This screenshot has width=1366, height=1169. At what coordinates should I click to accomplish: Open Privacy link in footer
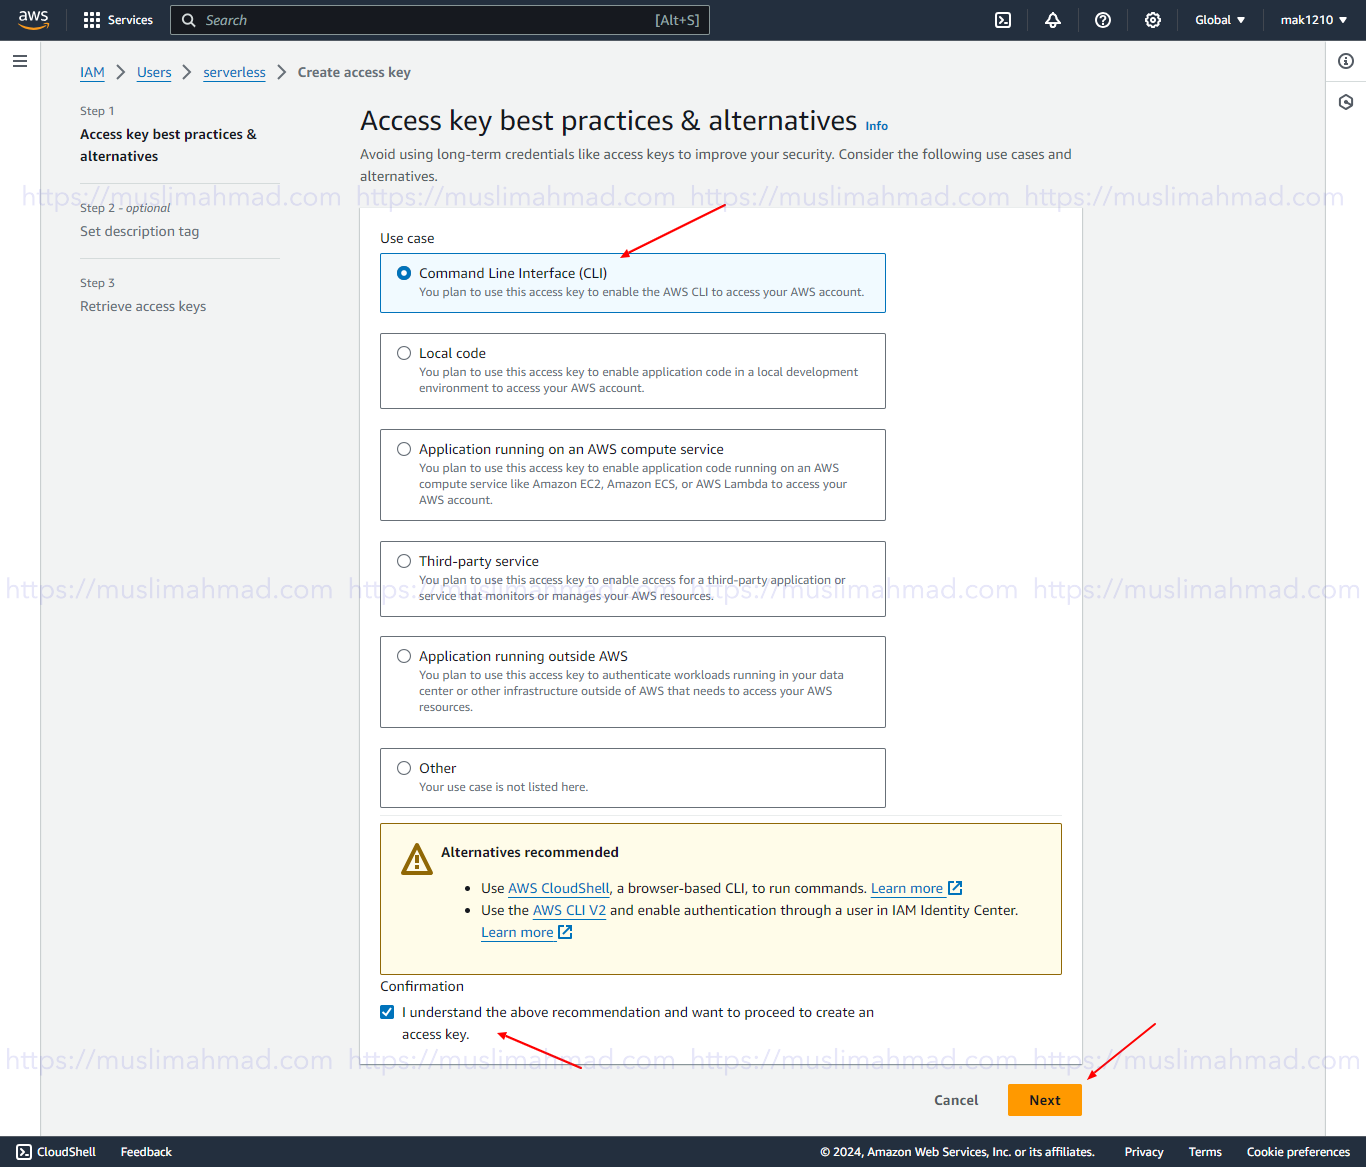[x=1144, y=1152]
